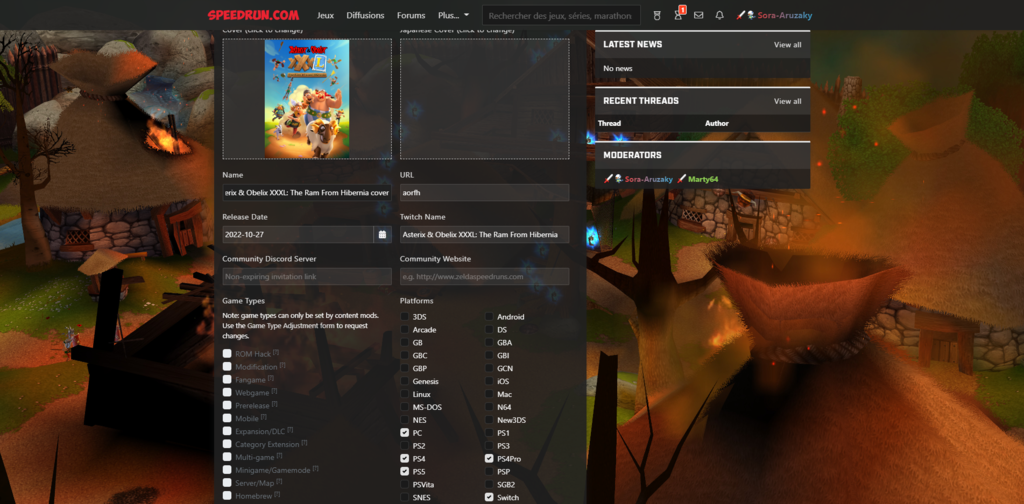
Task: Click the help icon beside ROM Hack
Action: coord(276,353)
